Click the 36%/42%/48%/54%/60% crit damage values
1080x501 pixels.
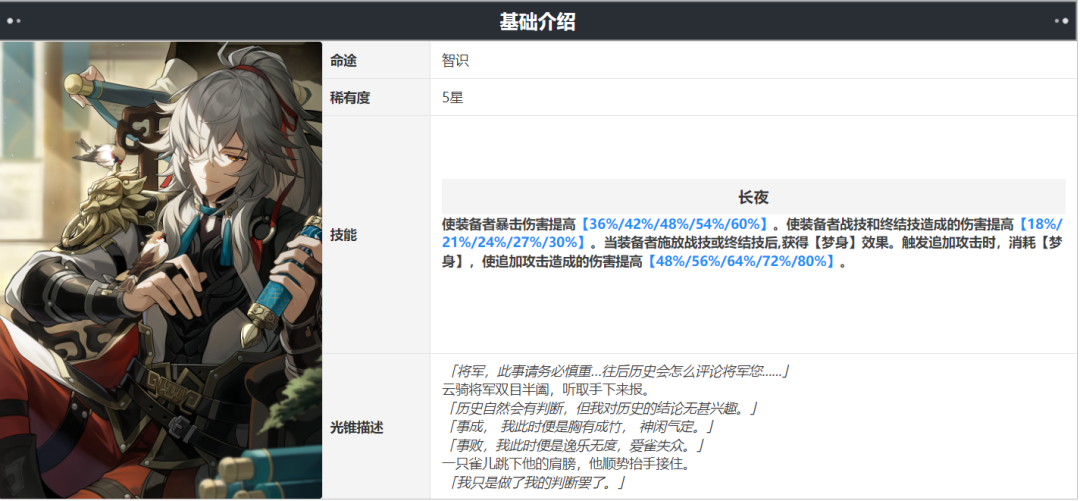[675, 224]
